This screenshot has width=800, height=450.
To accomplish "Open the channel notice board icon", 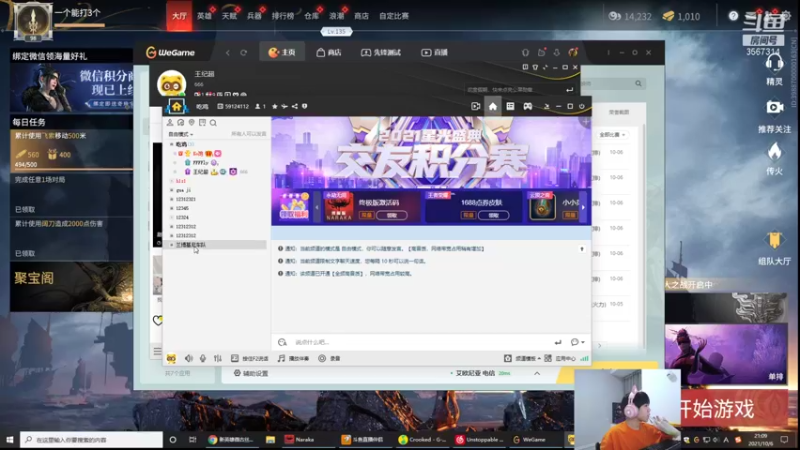I will pyautogui.click(x=202, y=122).
